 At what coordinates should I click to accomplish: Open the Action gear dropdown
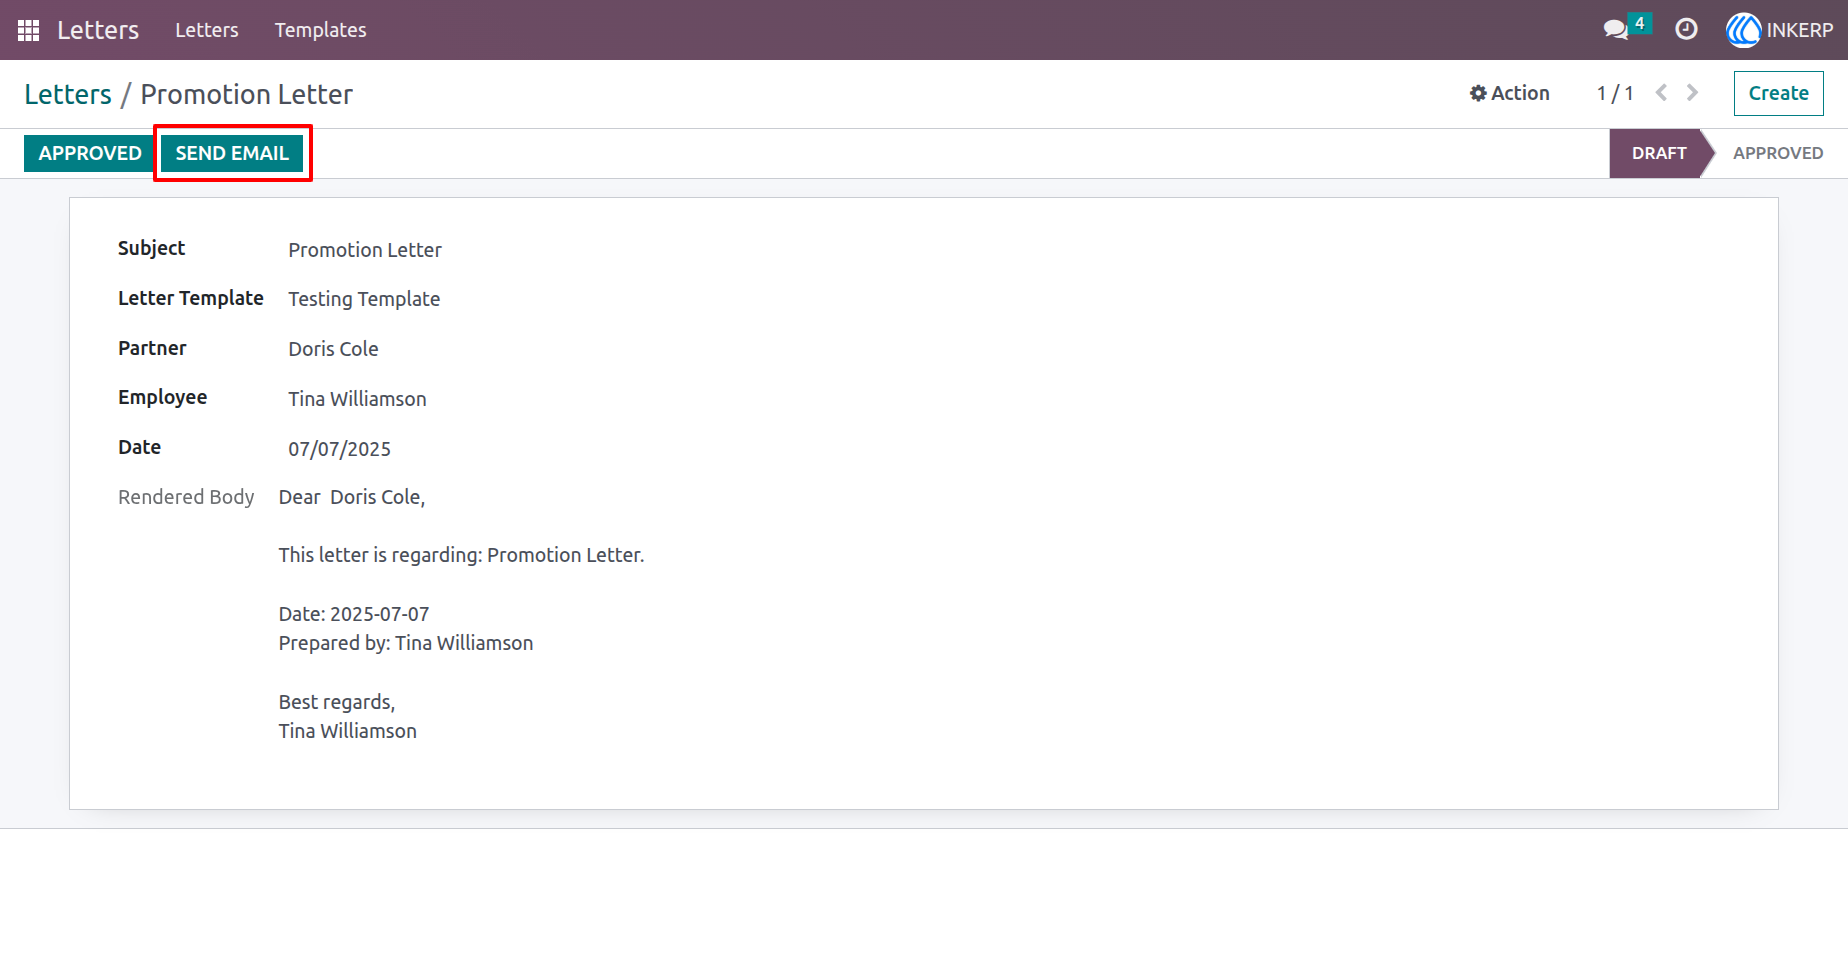point(1509,93)
